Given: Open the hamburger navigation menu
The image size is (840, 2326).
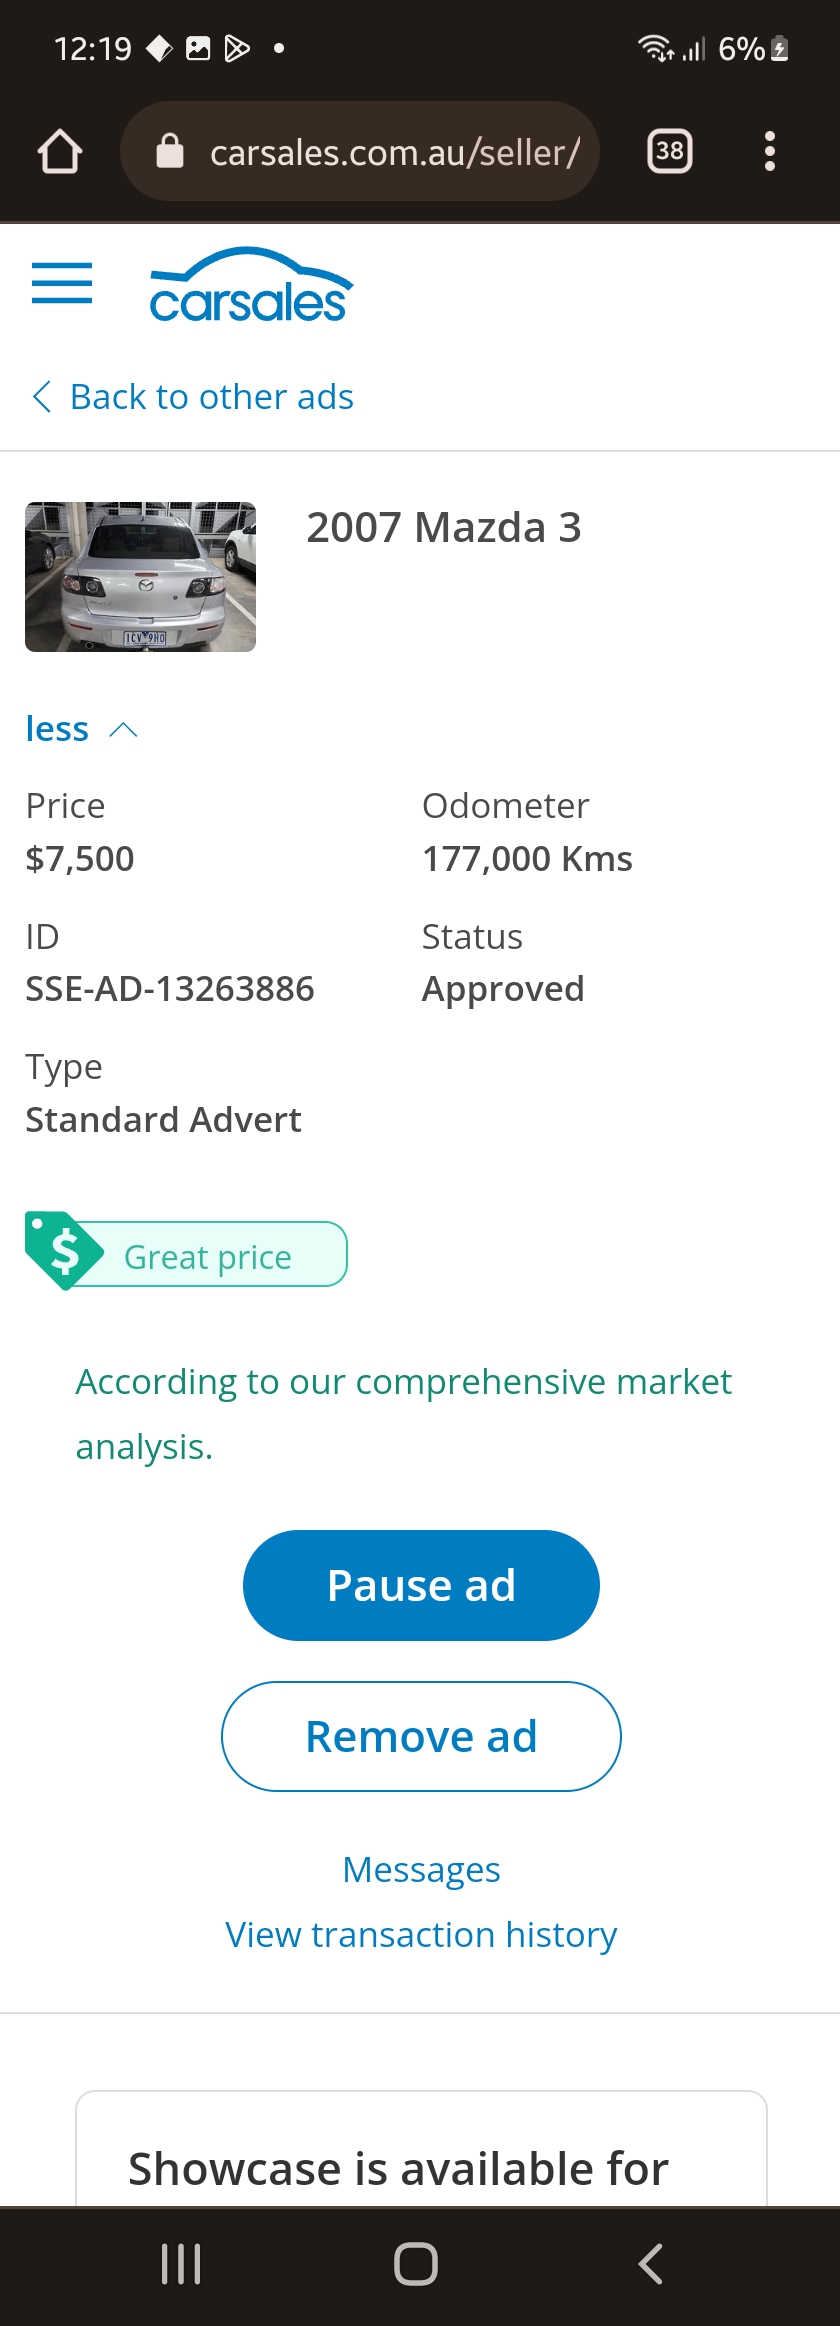Looking at the screenshot, I should 62,283.
